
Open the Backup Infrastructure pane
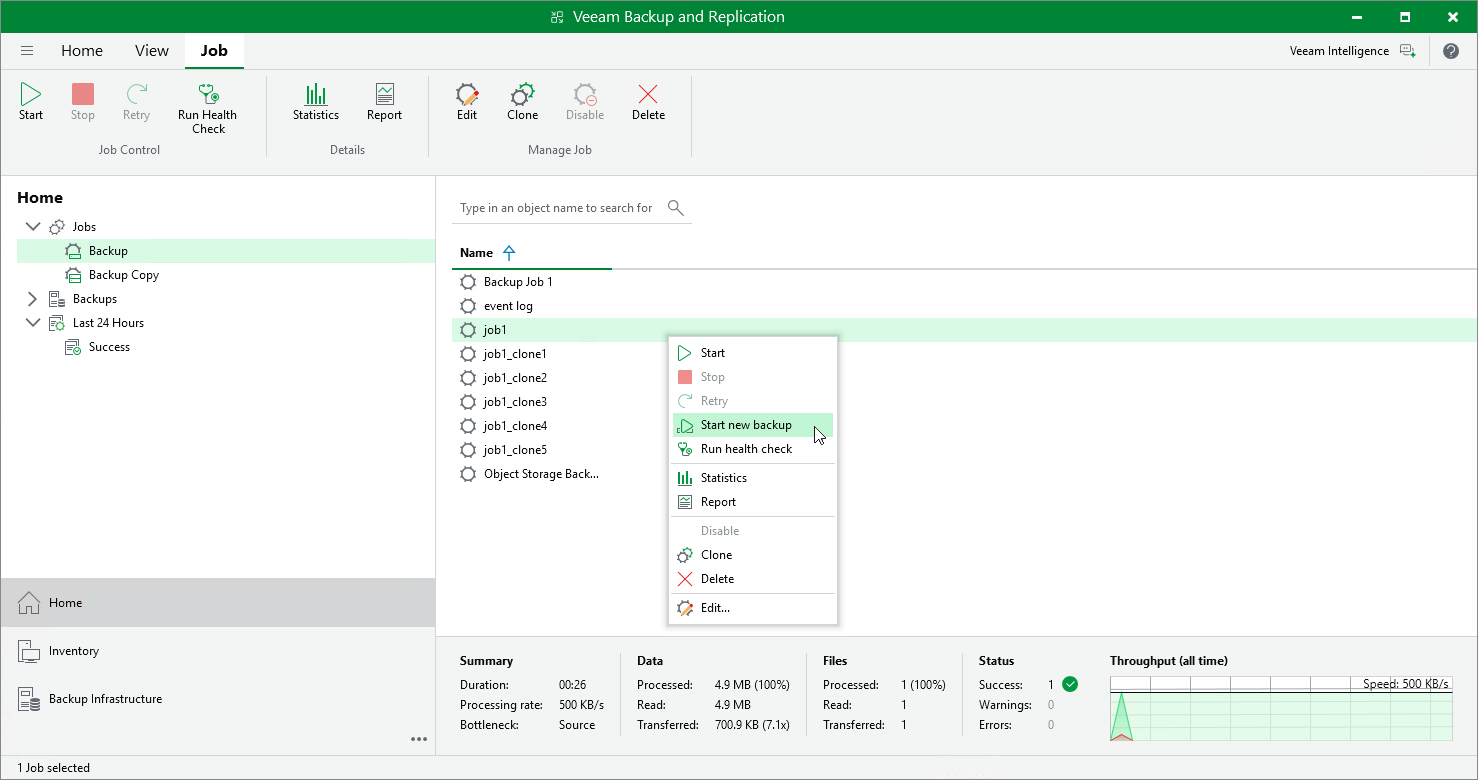pos(218,699)
